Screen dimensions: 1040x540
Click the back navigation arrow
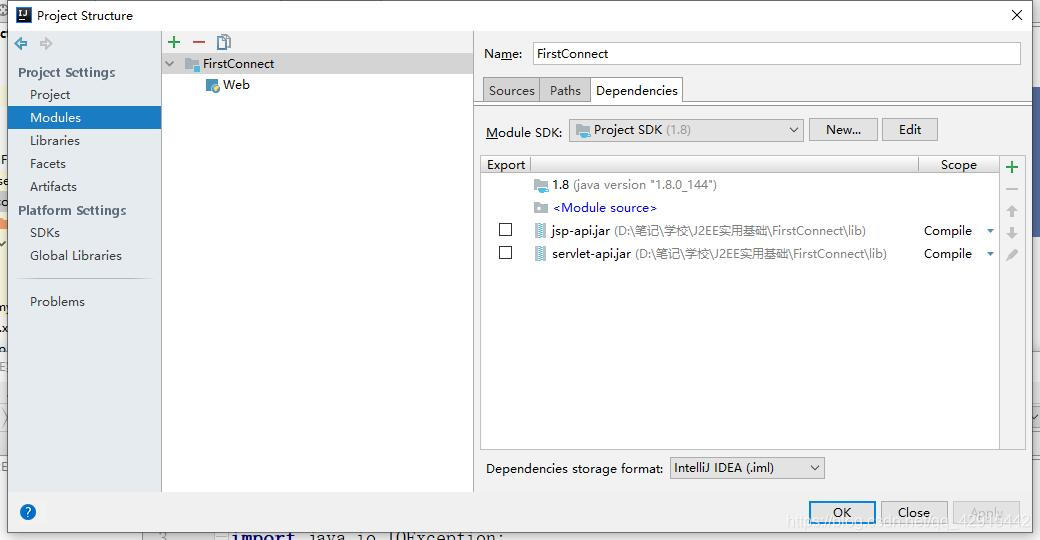tap(21, 44)
